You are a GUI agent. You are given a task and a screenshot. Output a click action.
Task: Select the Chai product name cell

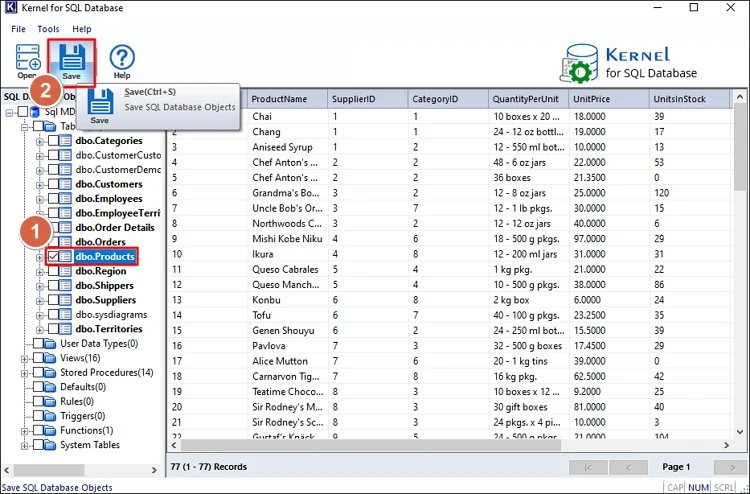(x=288, y=116)
